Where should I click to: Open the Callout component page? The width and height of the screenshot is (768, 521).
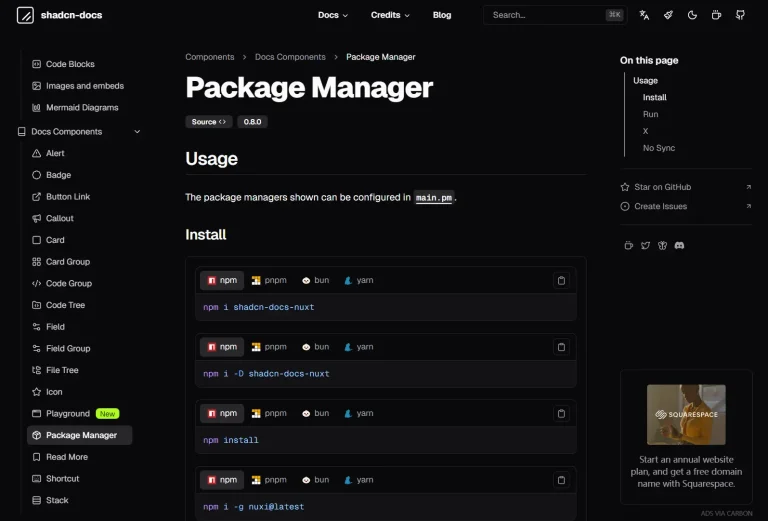tap(52, 218)
